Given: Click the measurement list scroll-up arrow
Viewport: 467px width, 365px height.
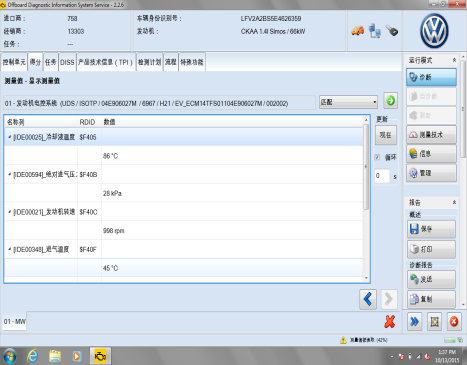Looking at the screenshot, I should [366, 119].
